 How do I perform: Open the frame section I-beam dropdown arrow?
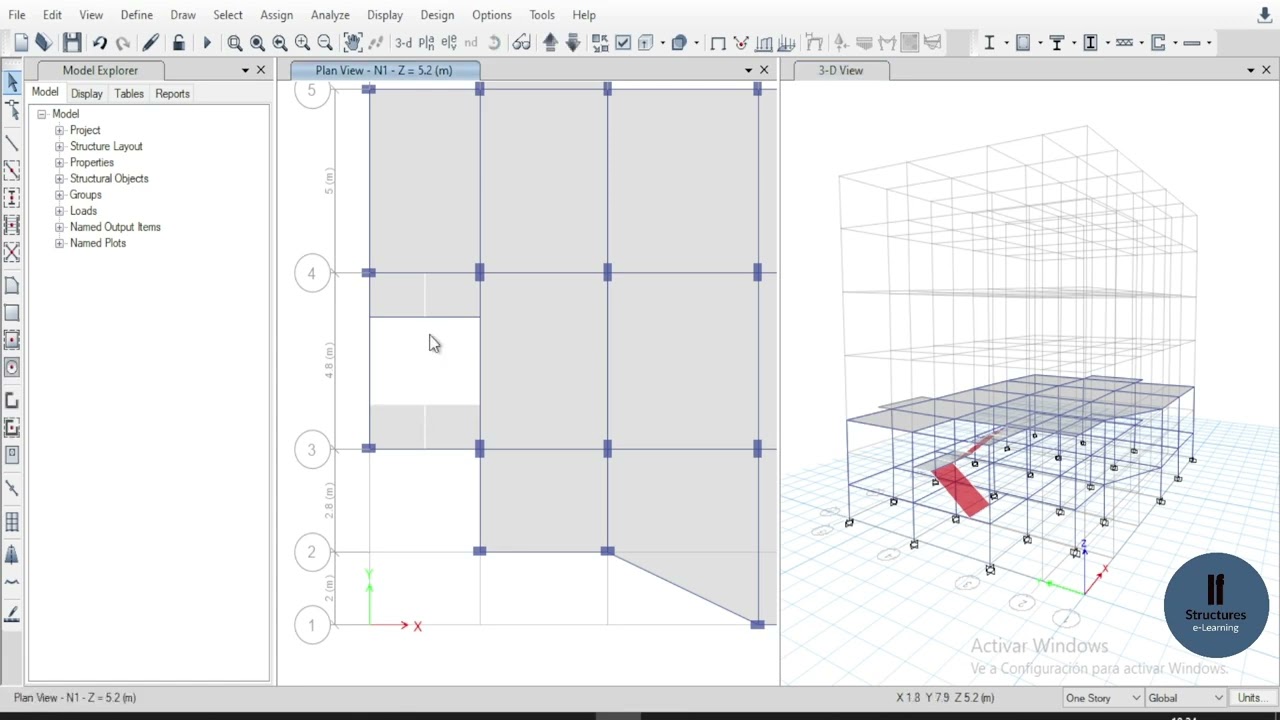point(1005,42)
